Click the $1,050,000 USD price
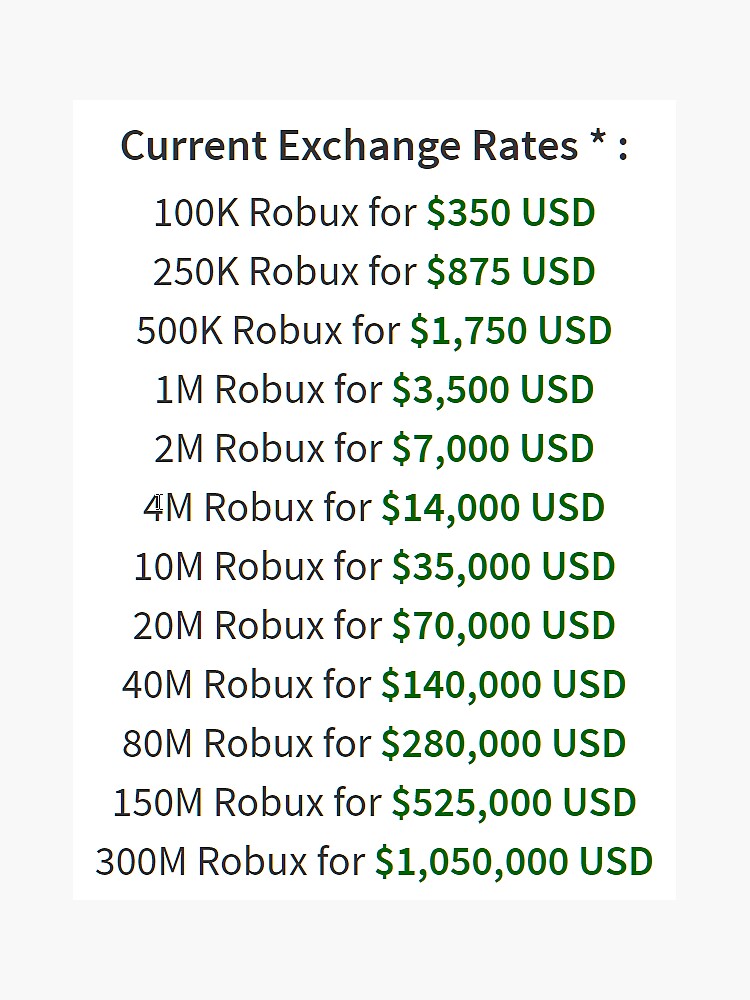The image size is (750, 1000). 514,862
